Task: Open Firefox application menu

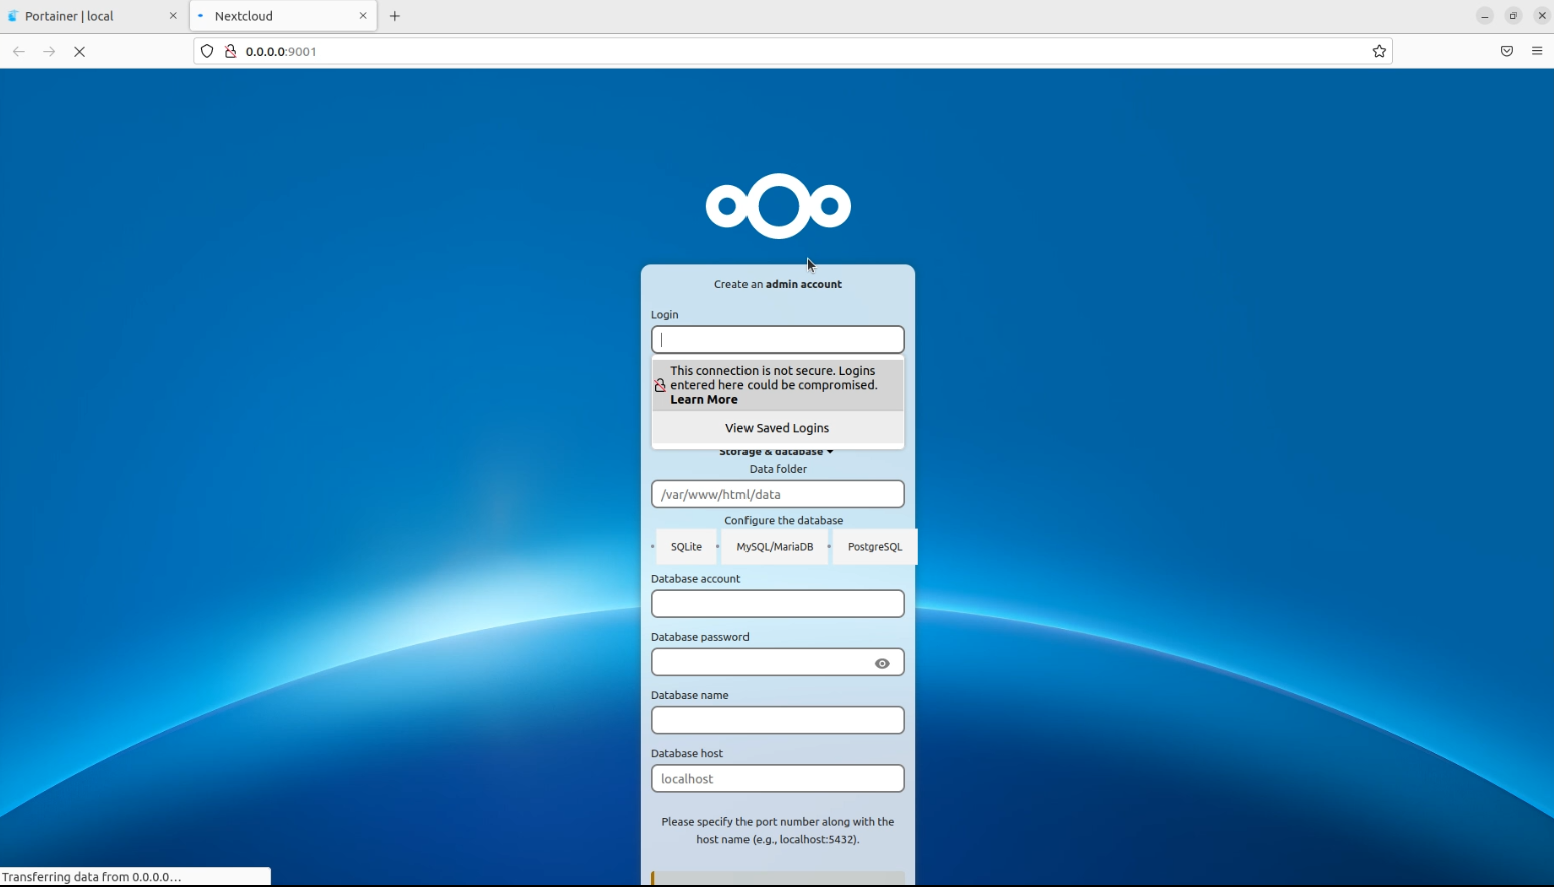Action: pos(1537,52)
